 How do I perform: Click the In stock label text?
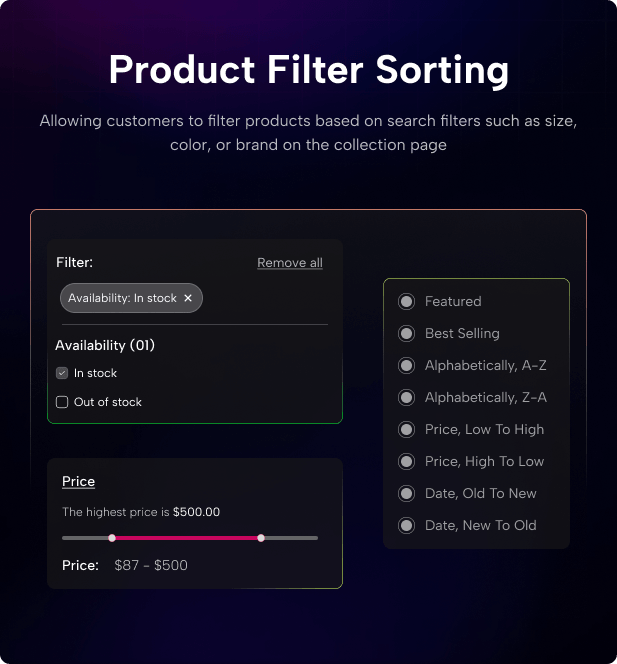pos(95,373)
